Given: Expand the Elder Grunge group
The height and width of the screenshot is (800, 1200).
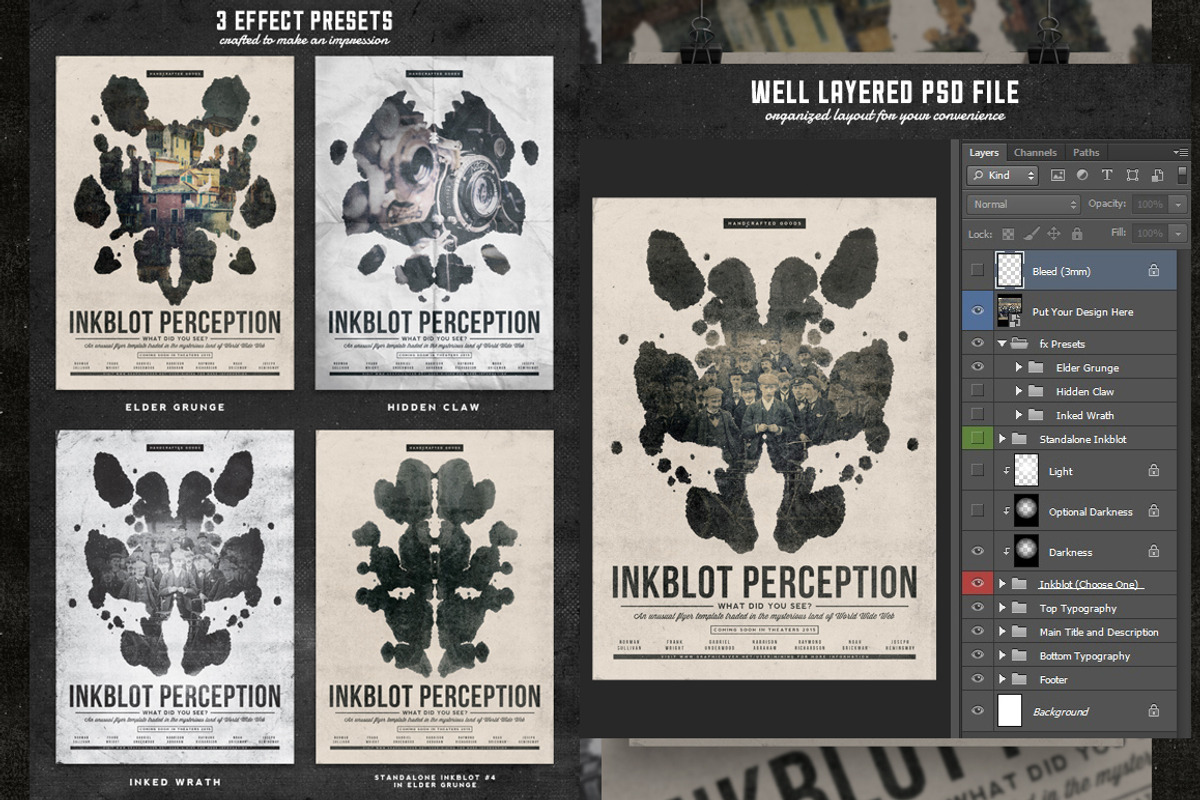Looking at the screenshot, I should coord(1019,367).
